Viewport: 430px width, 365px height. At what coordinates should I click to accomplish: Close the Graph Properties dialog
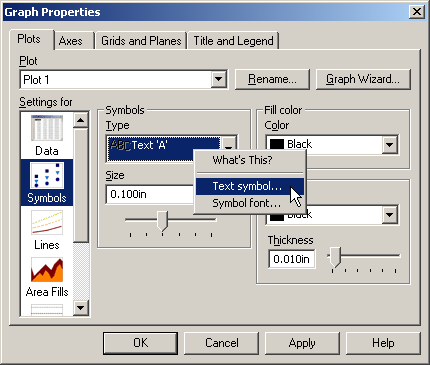tap(417, 12)
